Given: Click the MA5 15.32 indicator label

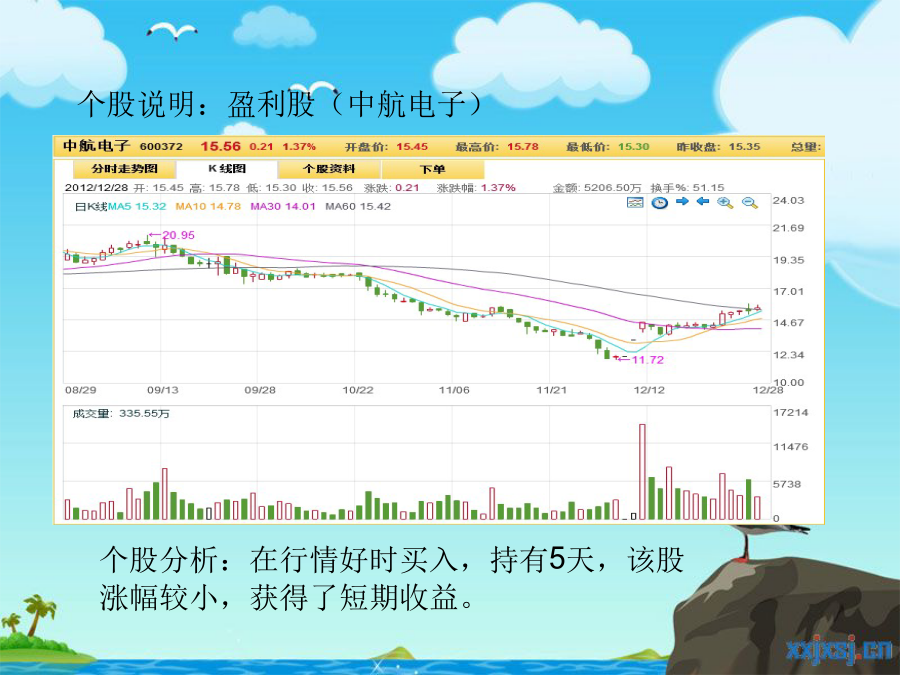Looking at the screenshot, I should 137,207.
